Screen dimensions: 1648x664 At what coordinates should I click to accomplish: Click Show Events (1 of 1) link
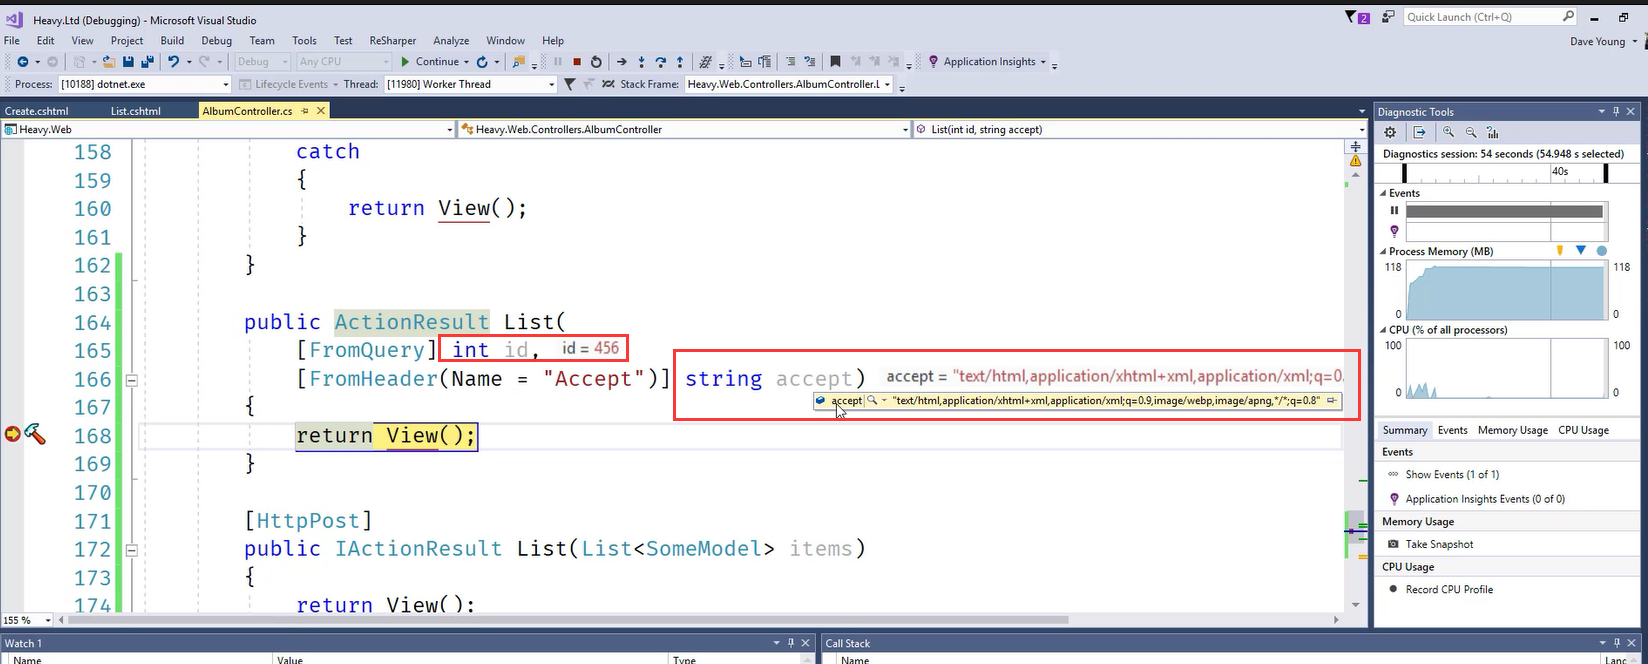click(x=1452, y=475)
